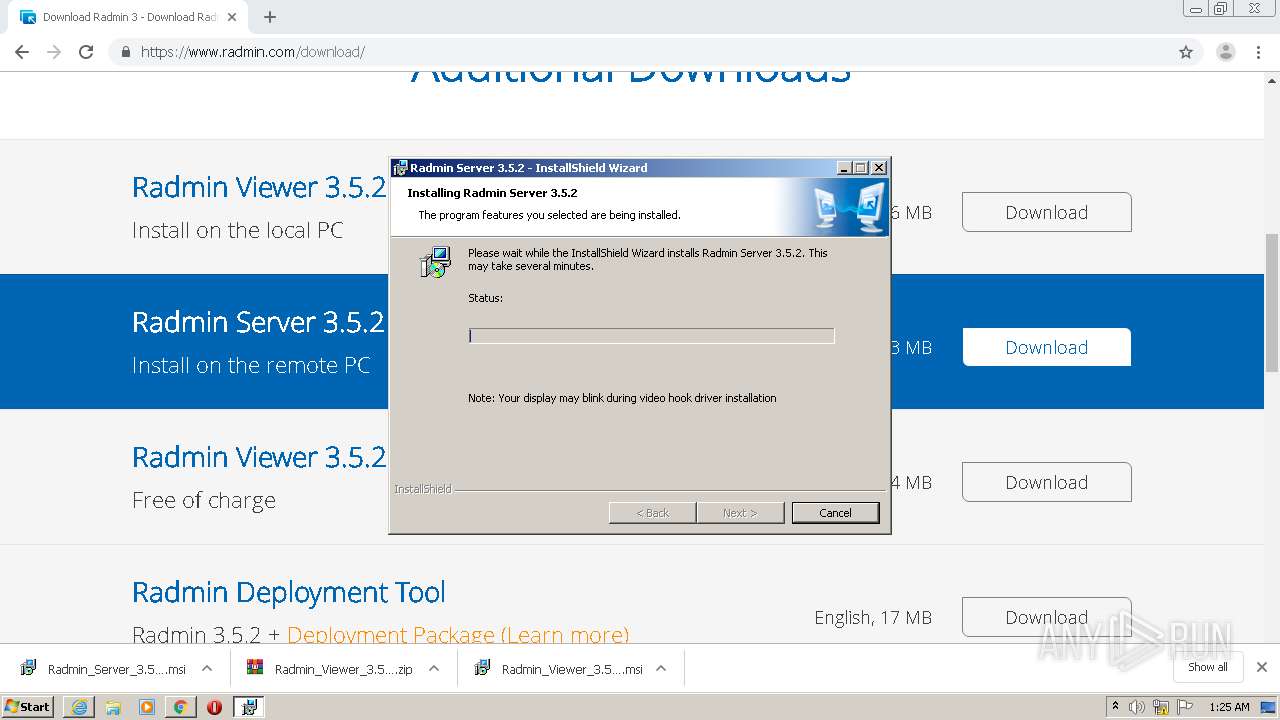Show hidden system tray icons
1280x720 pixels.
pyautogui.click(x=1116, y=707)
